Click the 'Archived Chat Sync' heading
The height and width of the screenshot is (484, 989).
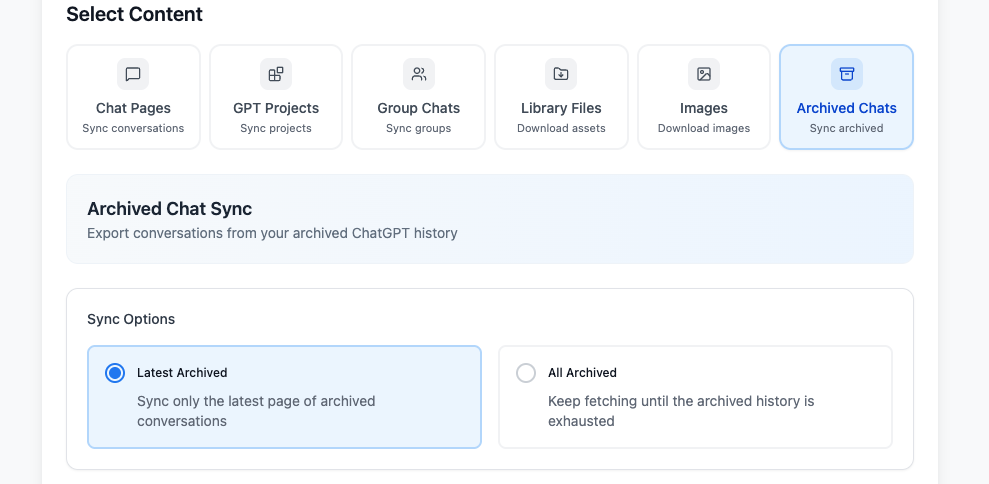coord(170,209)
